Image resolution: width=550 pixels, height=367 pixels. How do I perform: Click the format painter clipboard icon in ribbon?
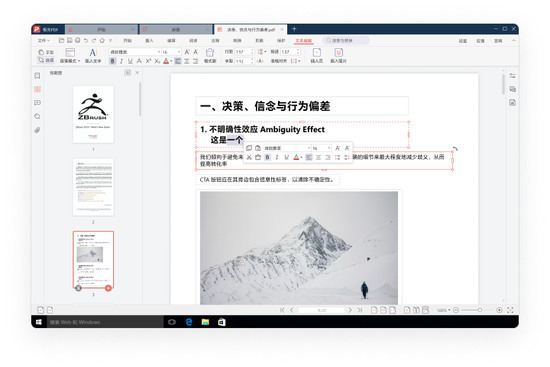point(210,53)
